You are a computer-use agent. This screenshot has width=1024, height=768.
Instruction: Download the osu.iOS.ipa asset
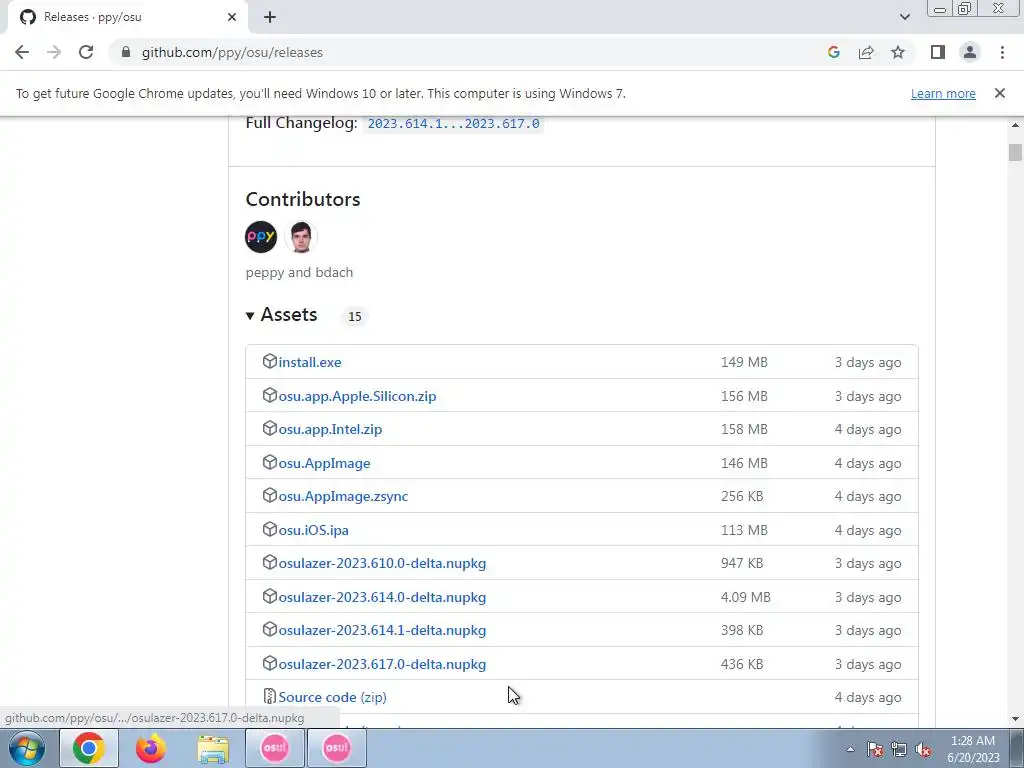(x=313, y=530)
